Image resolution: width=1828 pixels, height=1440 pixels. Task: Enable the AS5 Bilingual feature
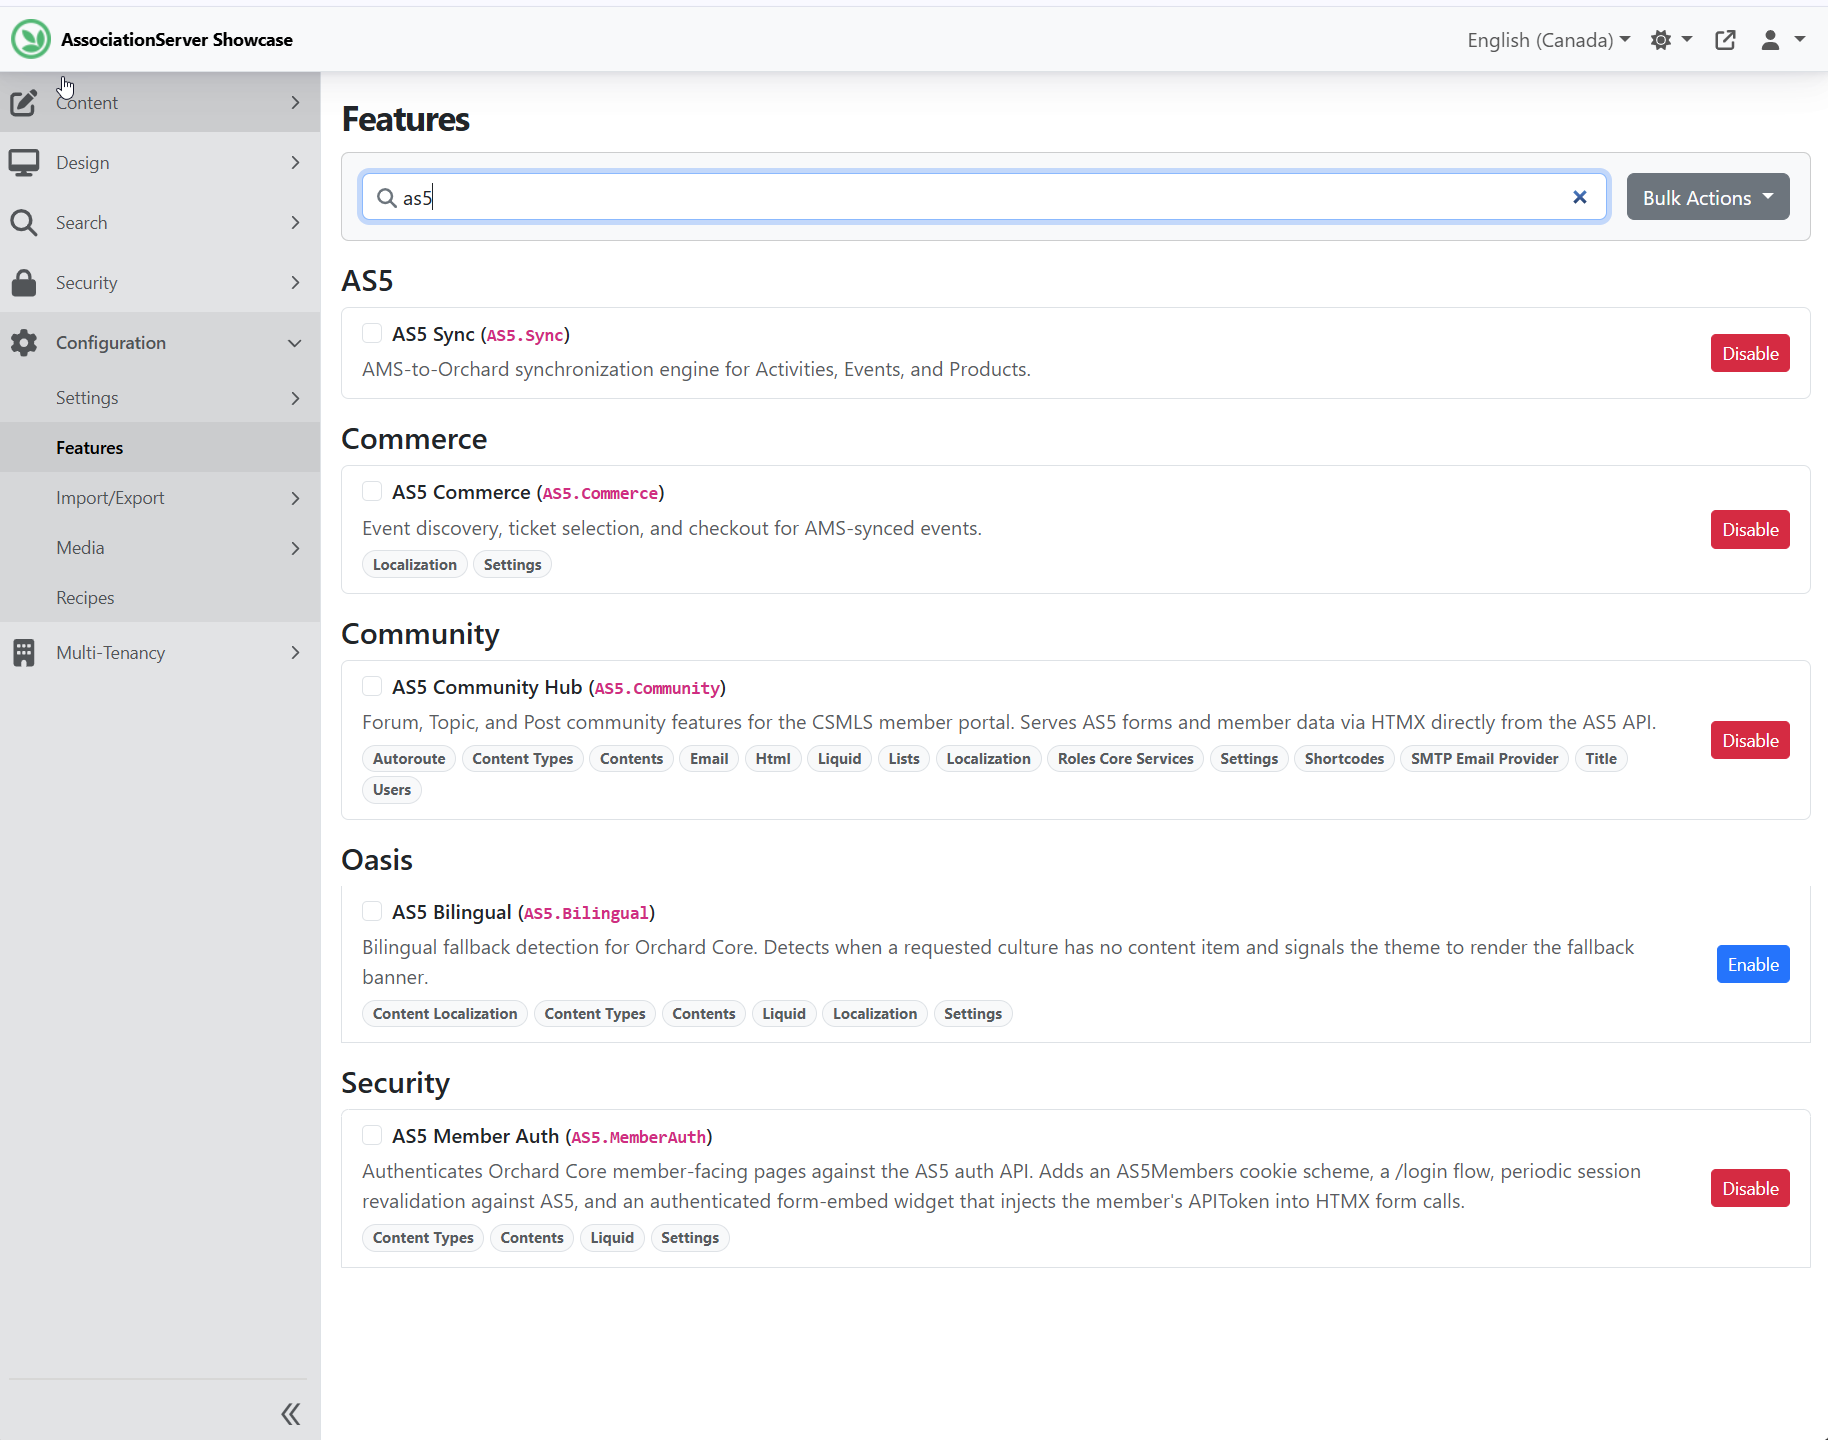(x=1751, y=964)
